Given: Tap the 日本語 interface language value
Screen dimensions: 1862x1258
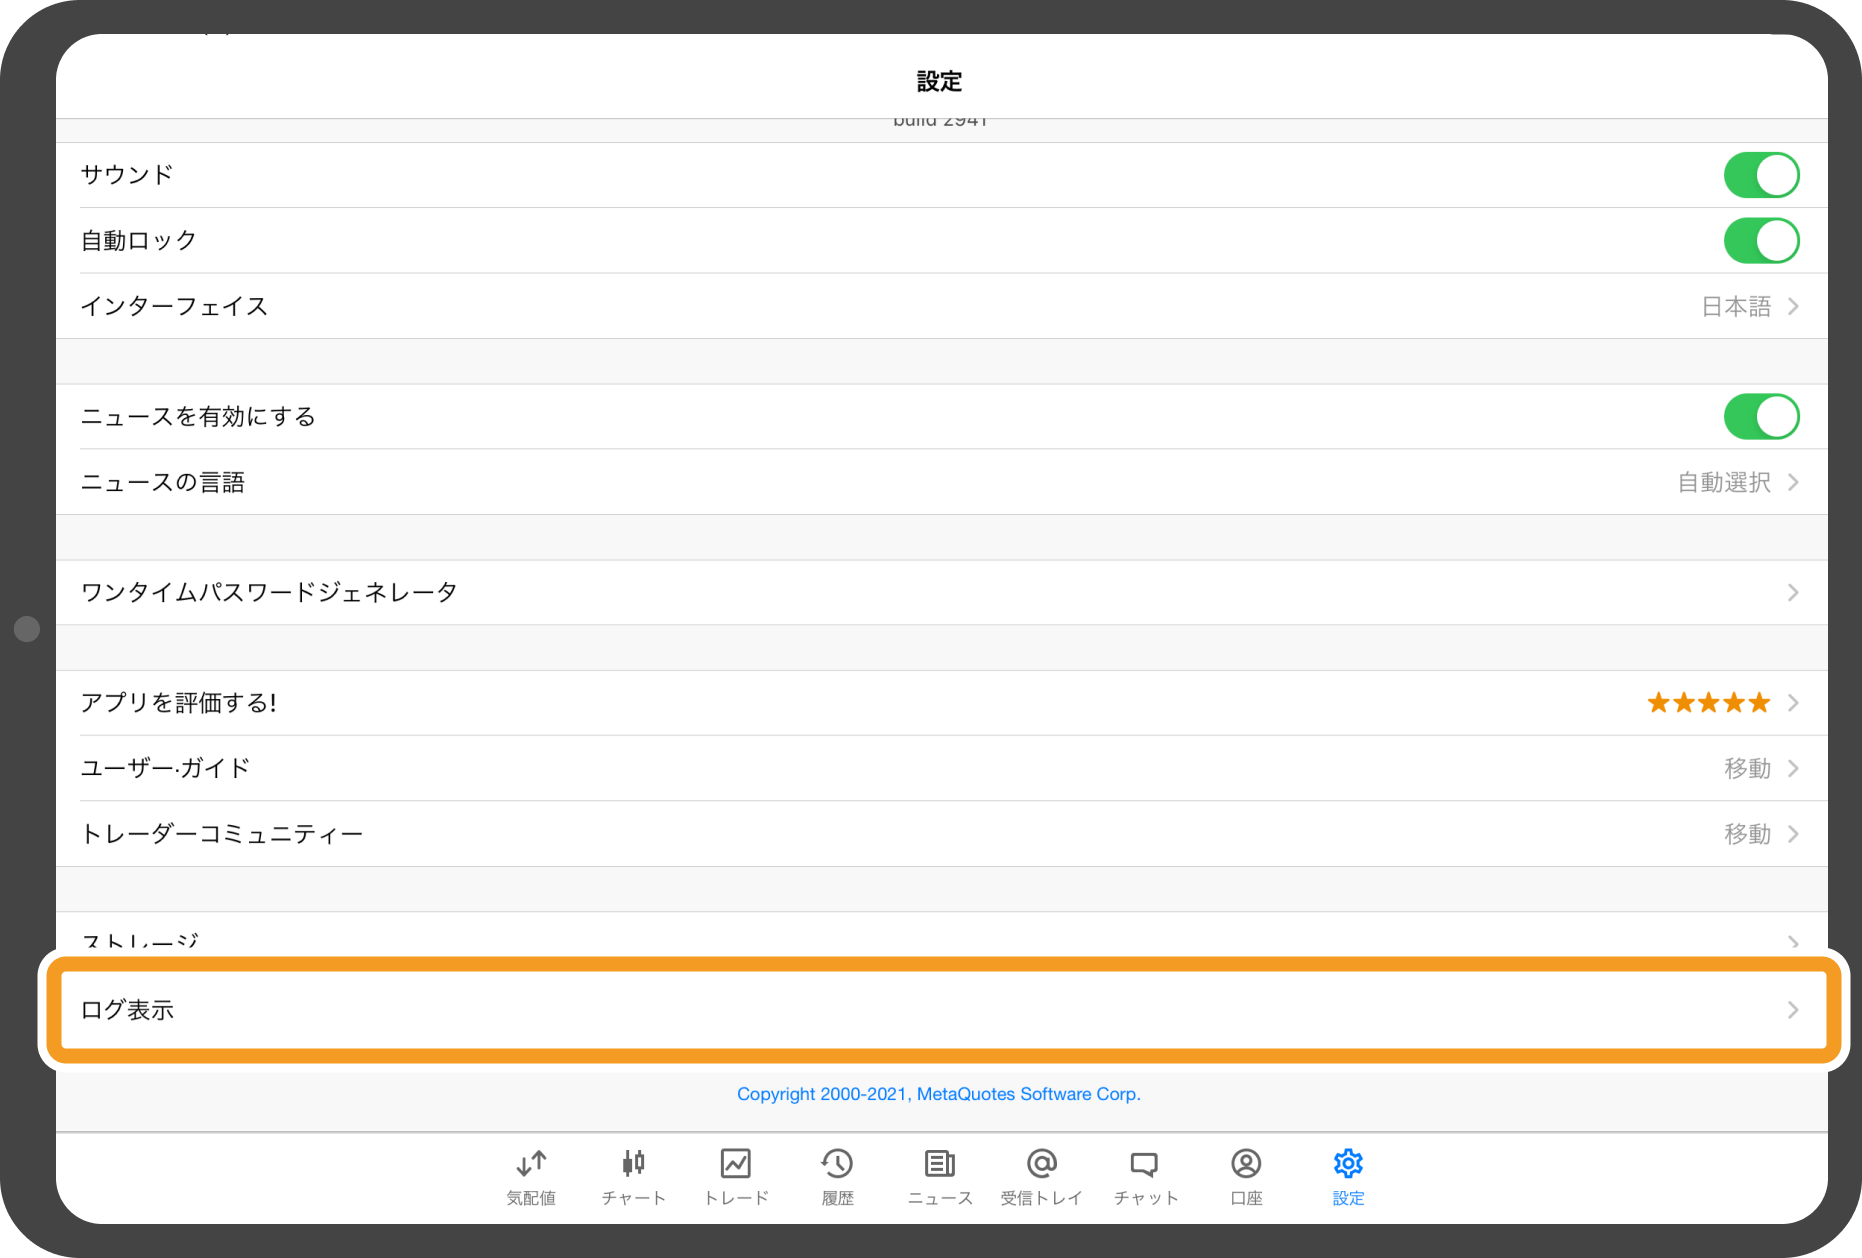Looking at the screenshot, I should click(1736, 306).
